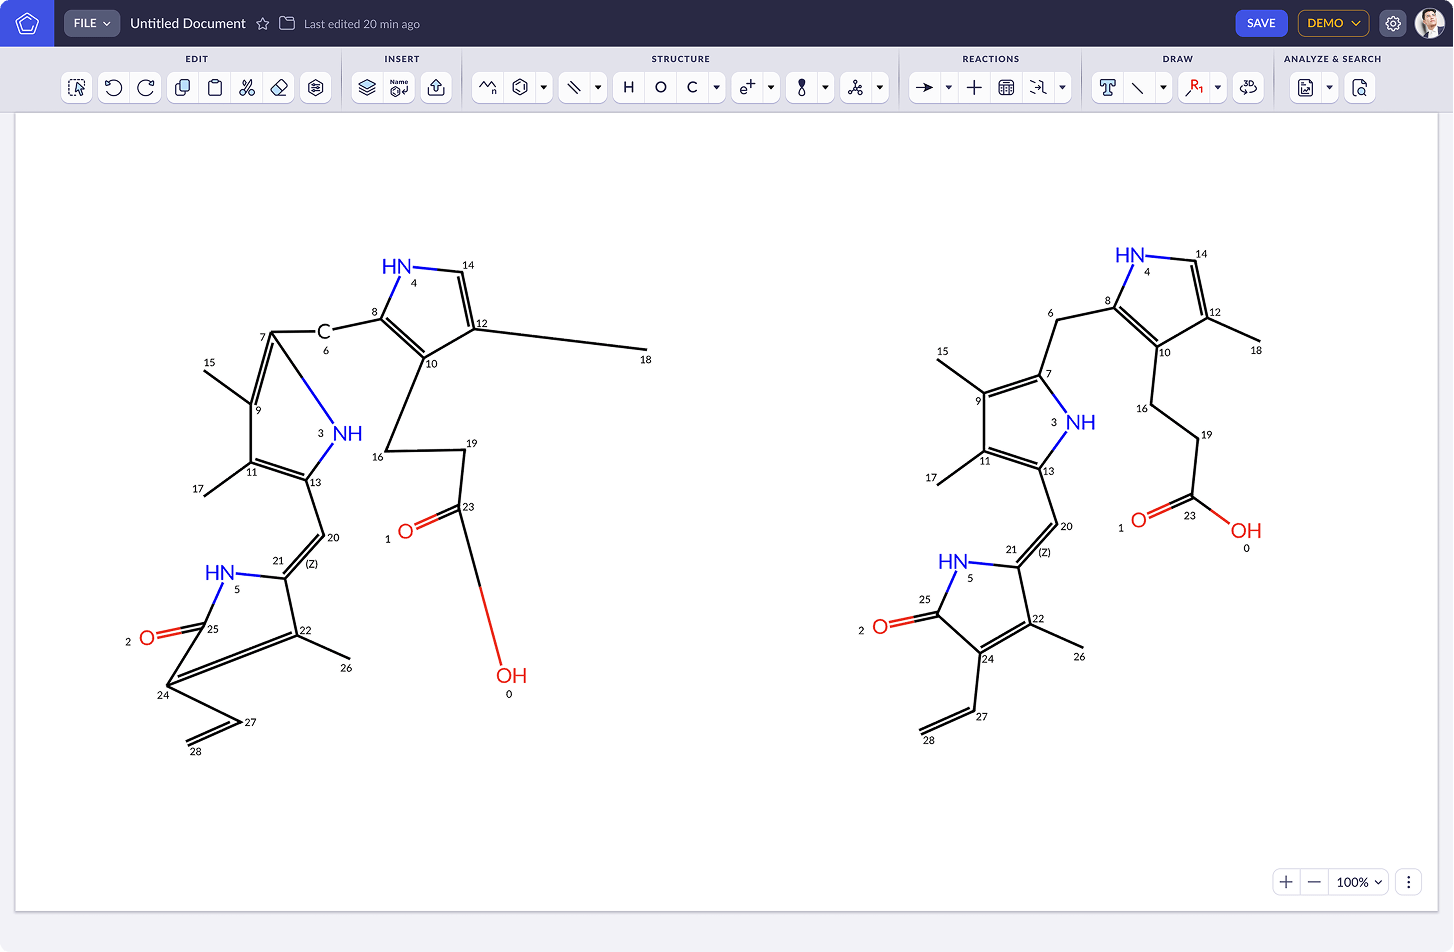Screen dimensions: 1454x952
Task: Click the SAVE button
Action: [x=1261, y=23]
